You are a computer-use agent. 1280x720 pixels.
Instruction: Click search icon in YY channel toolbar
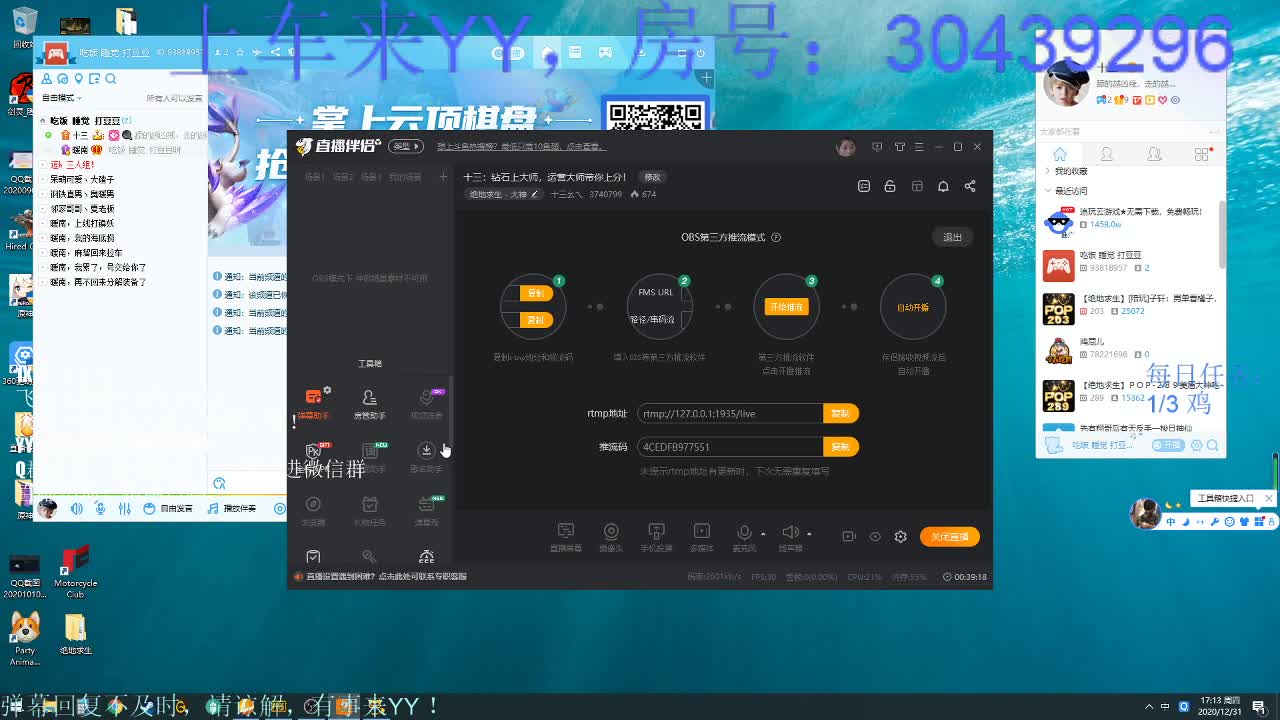coord(111,79)
